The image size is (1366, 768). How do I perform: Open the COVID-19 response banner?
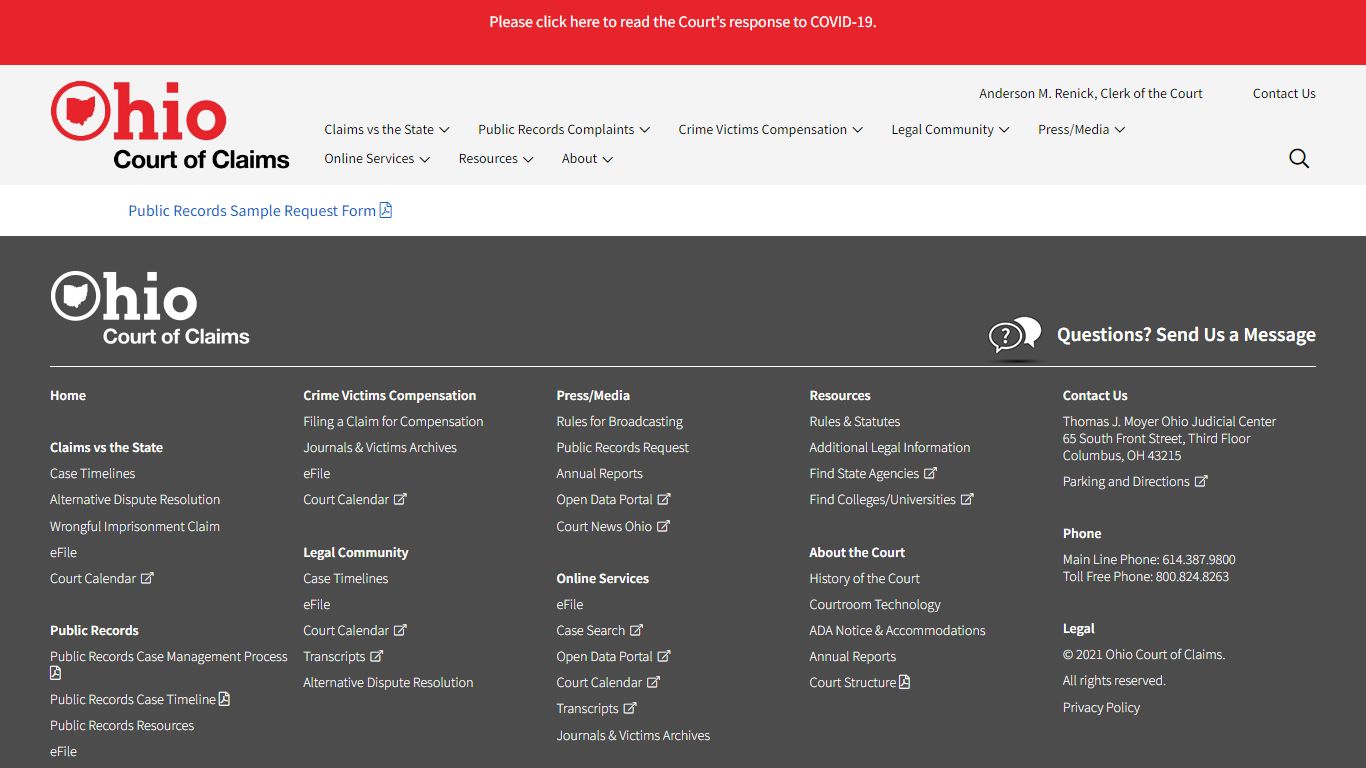coord(683,22)
